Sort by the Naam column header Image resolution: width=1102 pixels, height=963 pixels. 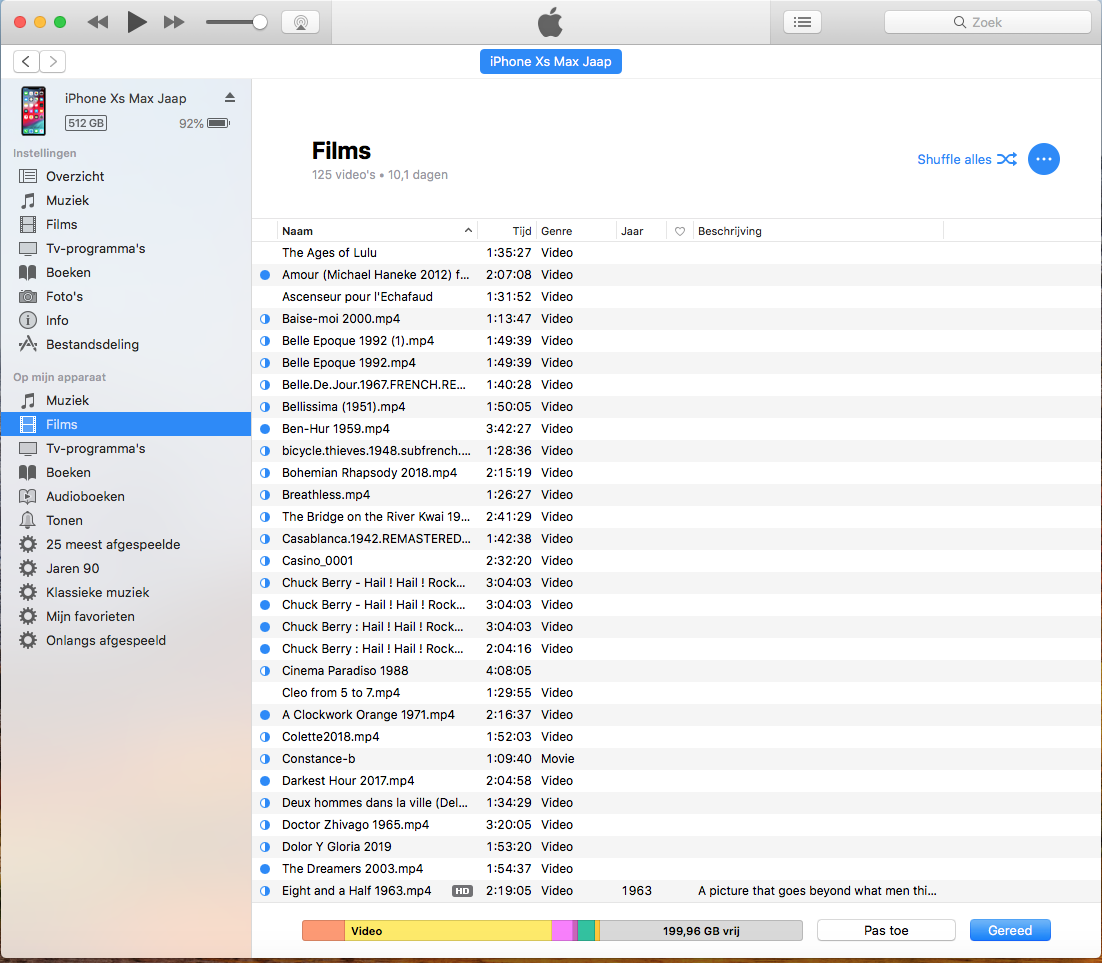coord(377,231)
